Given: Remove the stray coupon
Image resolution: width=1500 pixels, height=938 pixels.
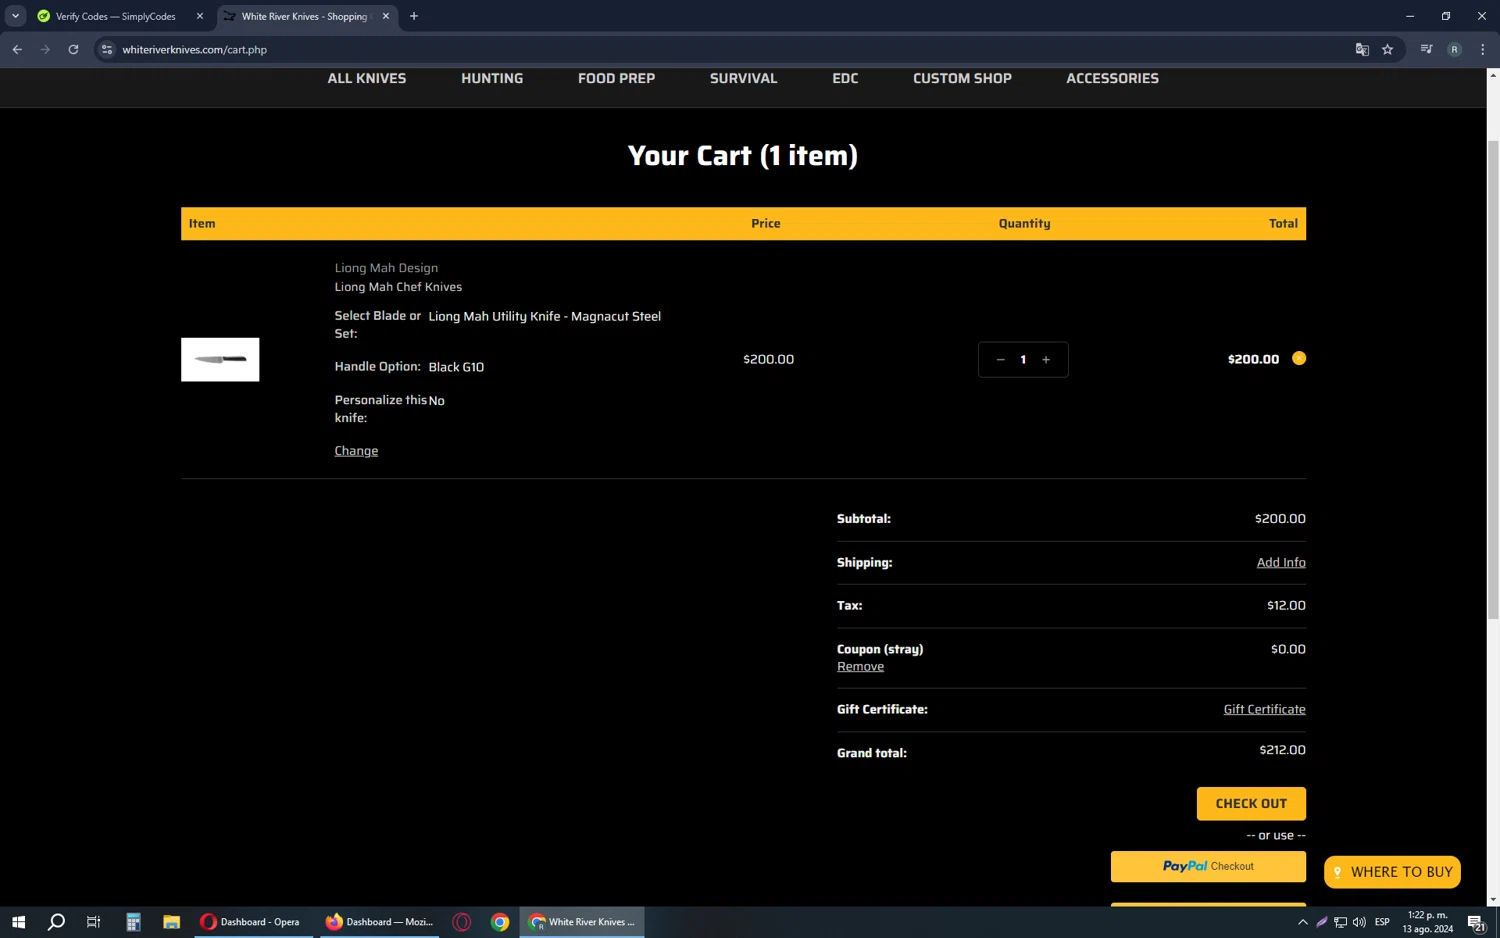Looking at the screenshot, I should click(x=860, y=667).
